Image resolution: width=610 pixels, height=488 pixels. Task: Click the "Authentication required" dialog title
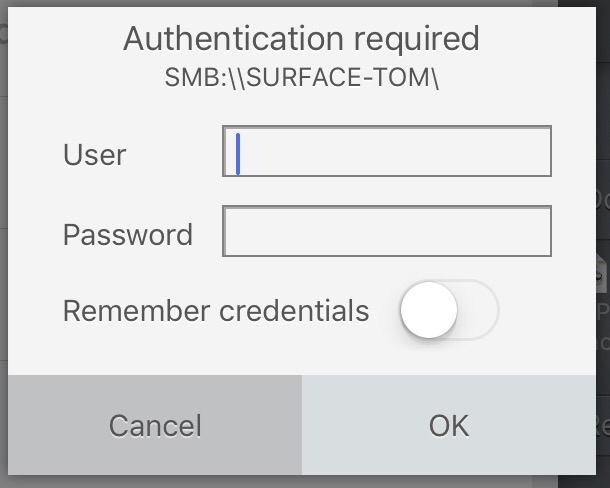301,39
